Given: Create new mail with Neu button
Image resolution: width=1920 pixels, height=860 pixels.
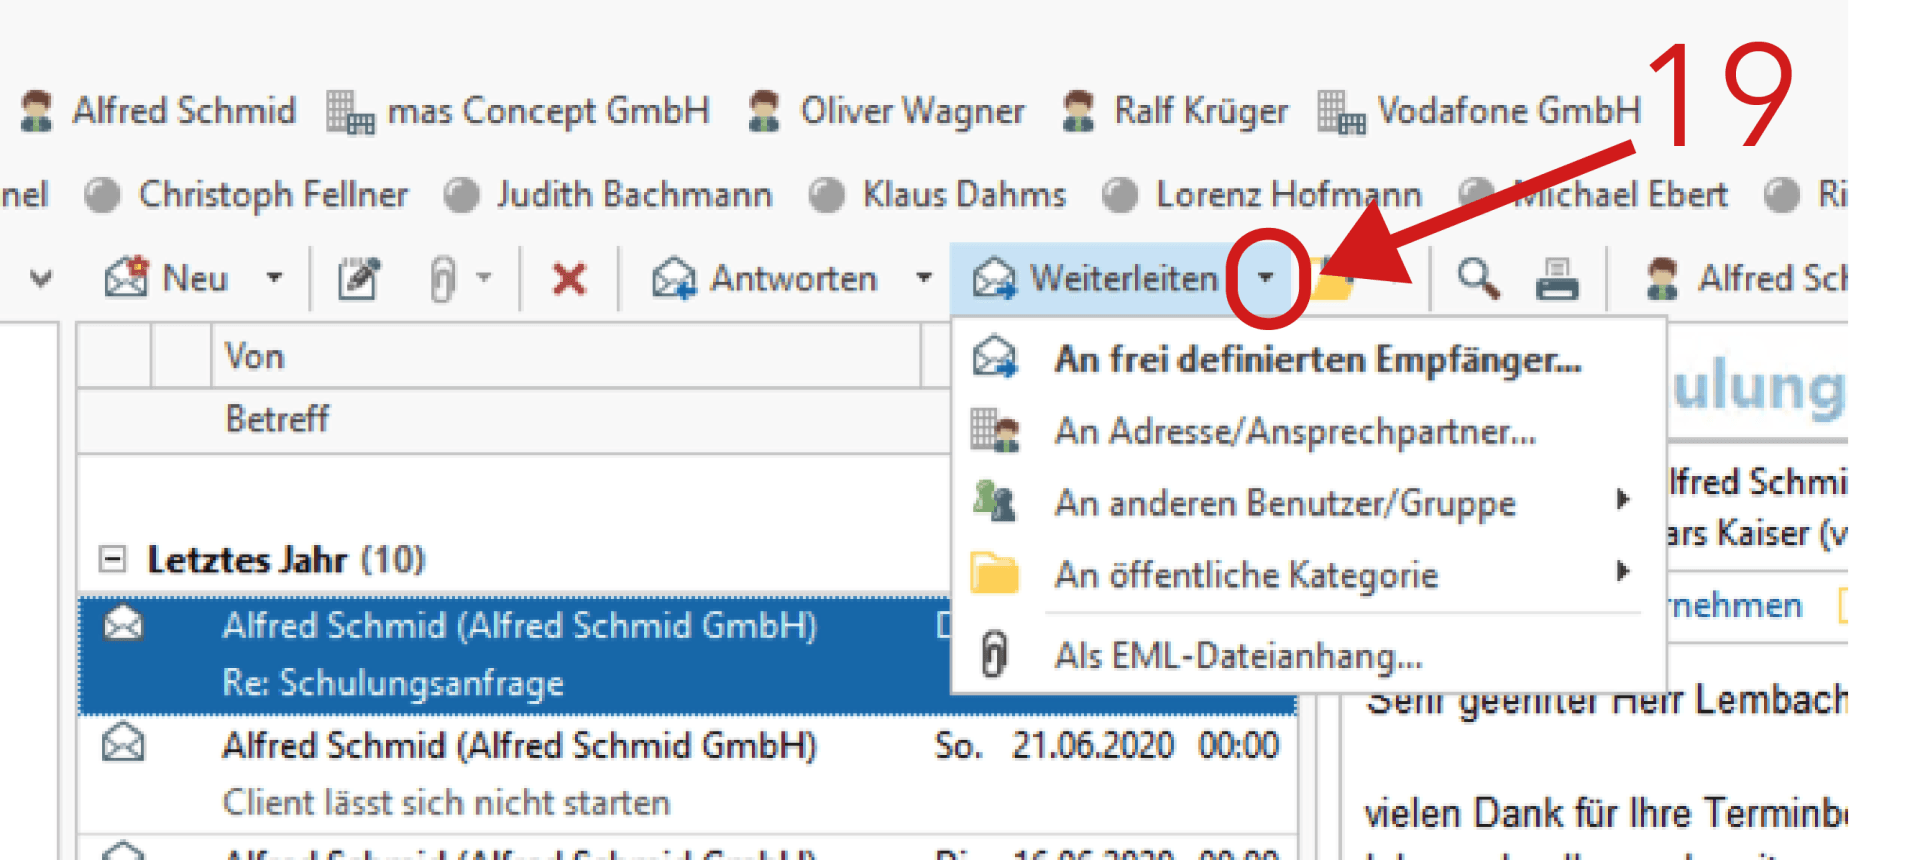Looking at the screenshot, I should 167,278.
